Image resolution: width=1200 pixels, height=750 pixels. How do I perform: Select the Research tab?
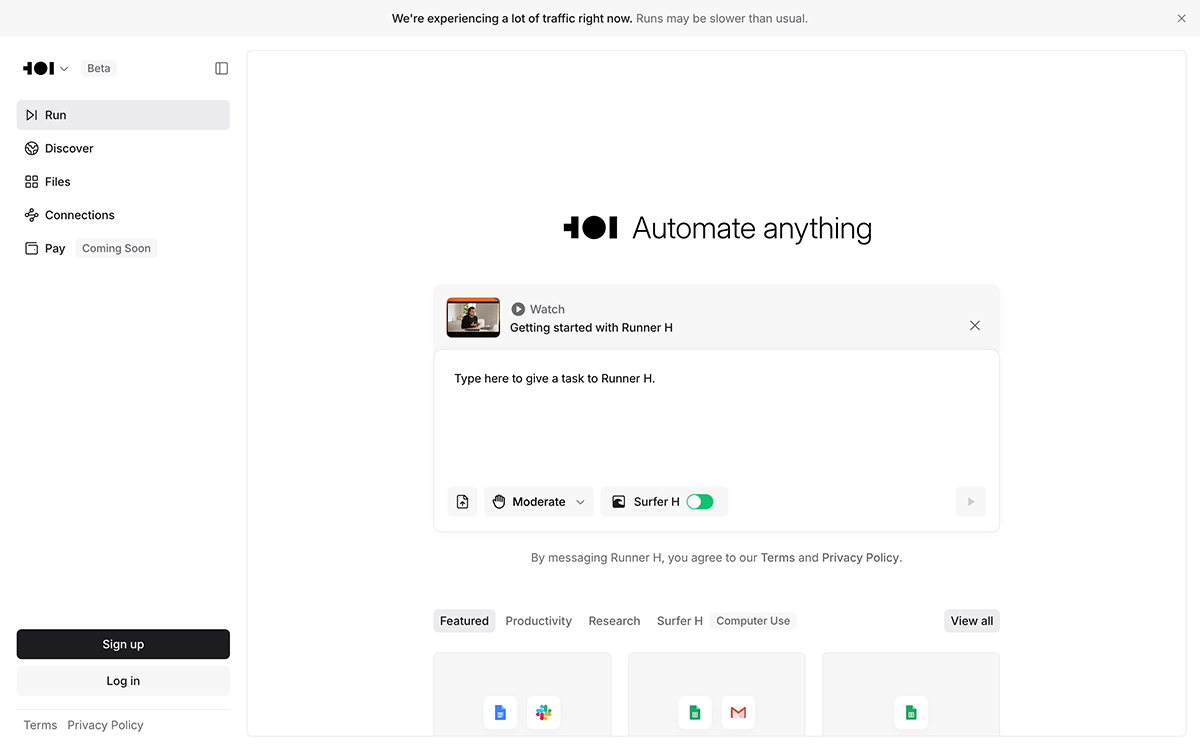click(x=614, y=621)
